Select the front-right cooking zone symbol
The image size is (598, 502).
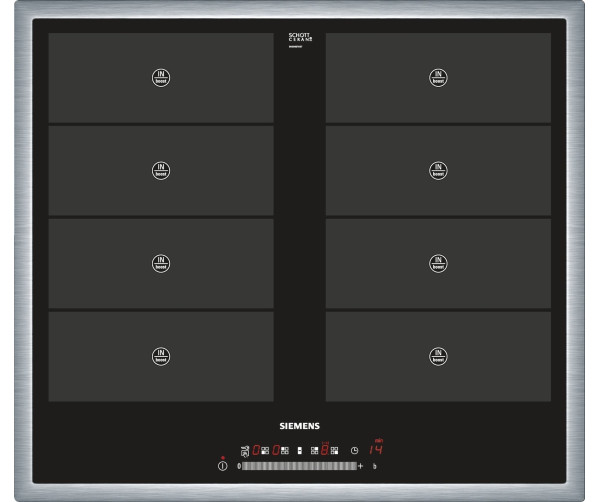[x=334, y=451]
